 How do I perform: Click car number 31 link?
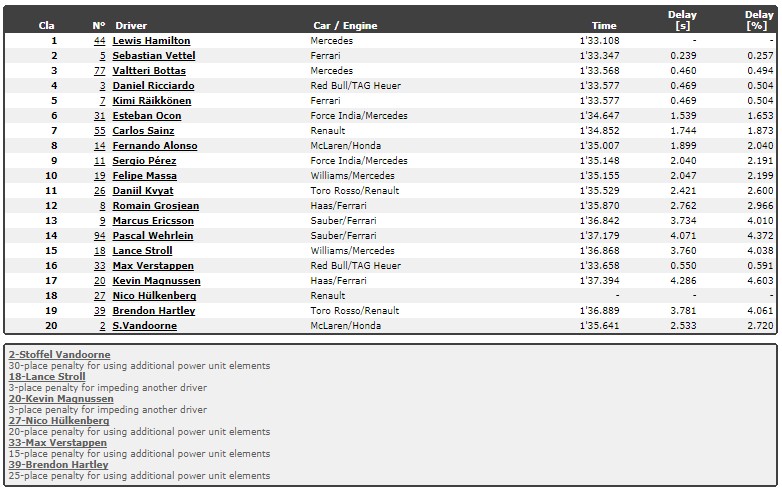click(x=100, y=116)
